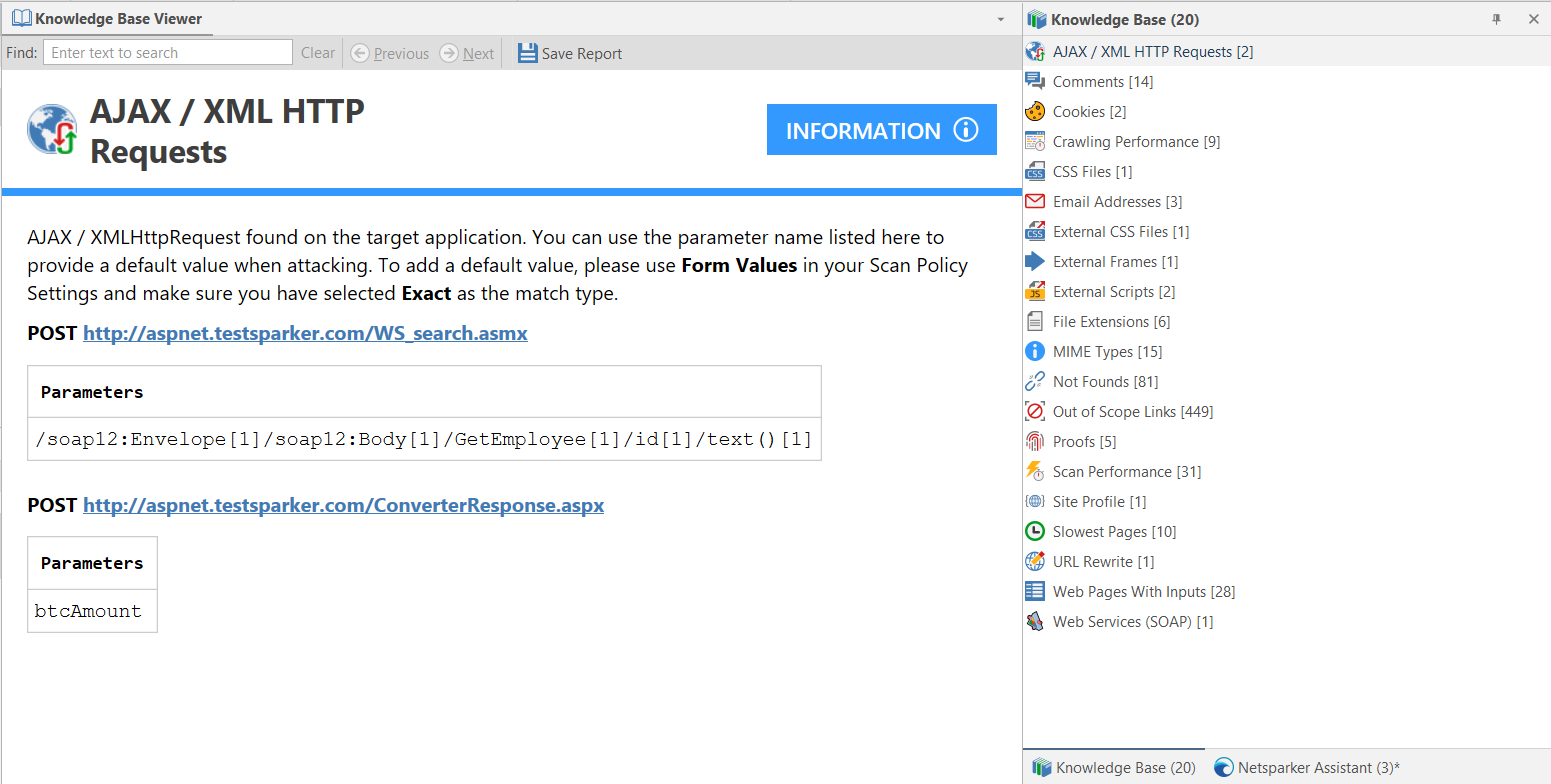Toggle auto-hide with the pin icon
Screen dimensions: 1551x784
coord(1496,19)
